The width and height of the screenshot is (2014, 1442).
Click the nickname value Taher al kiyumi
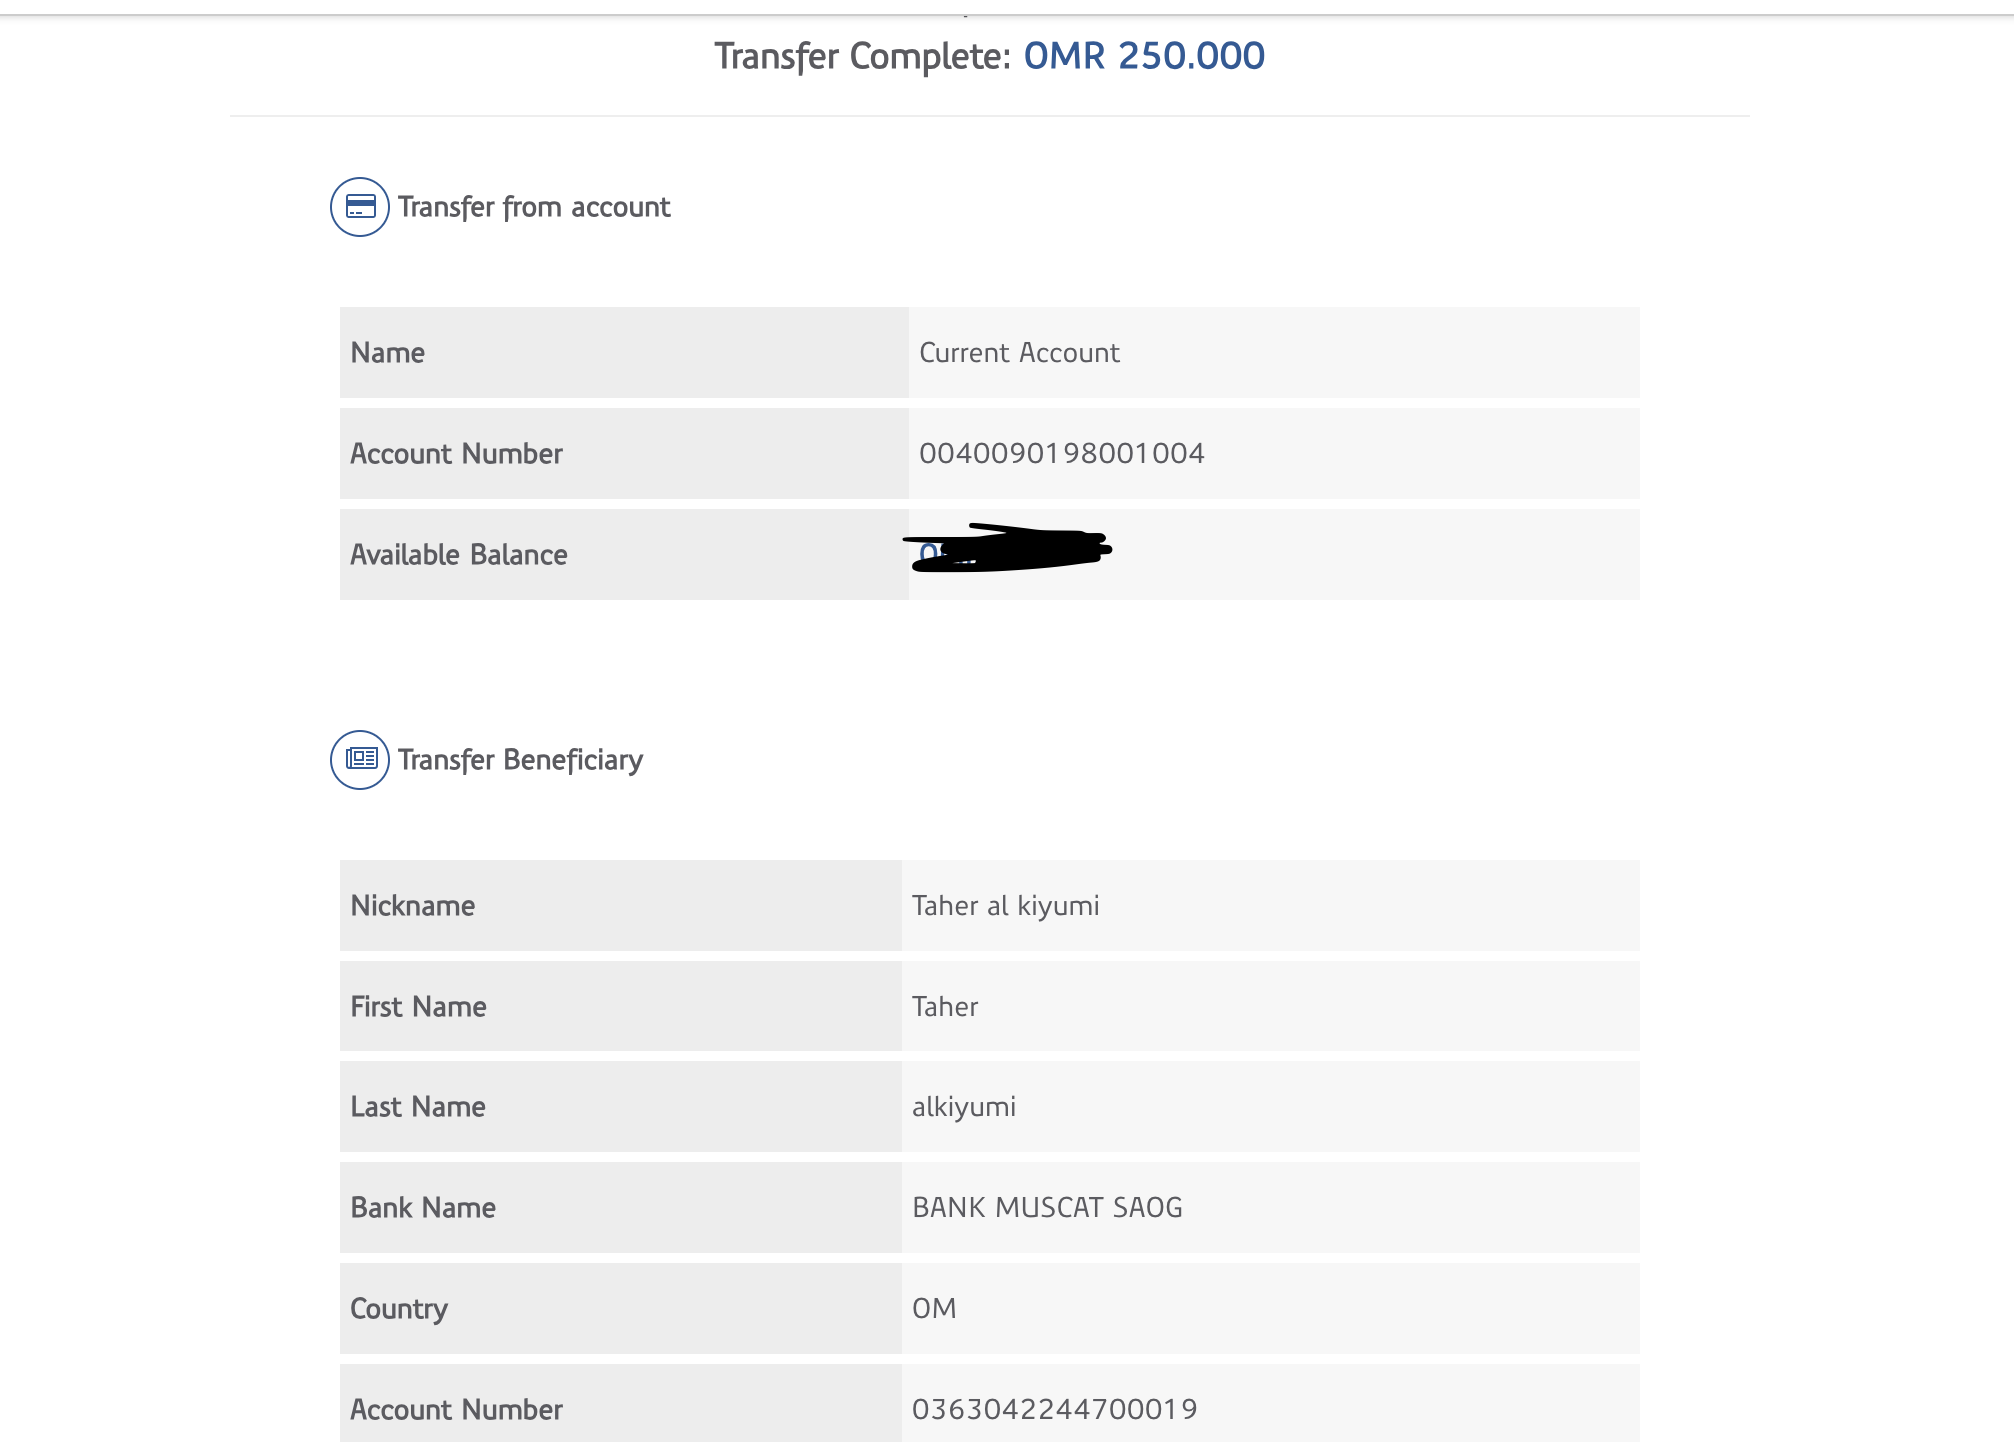[1005, 906]
